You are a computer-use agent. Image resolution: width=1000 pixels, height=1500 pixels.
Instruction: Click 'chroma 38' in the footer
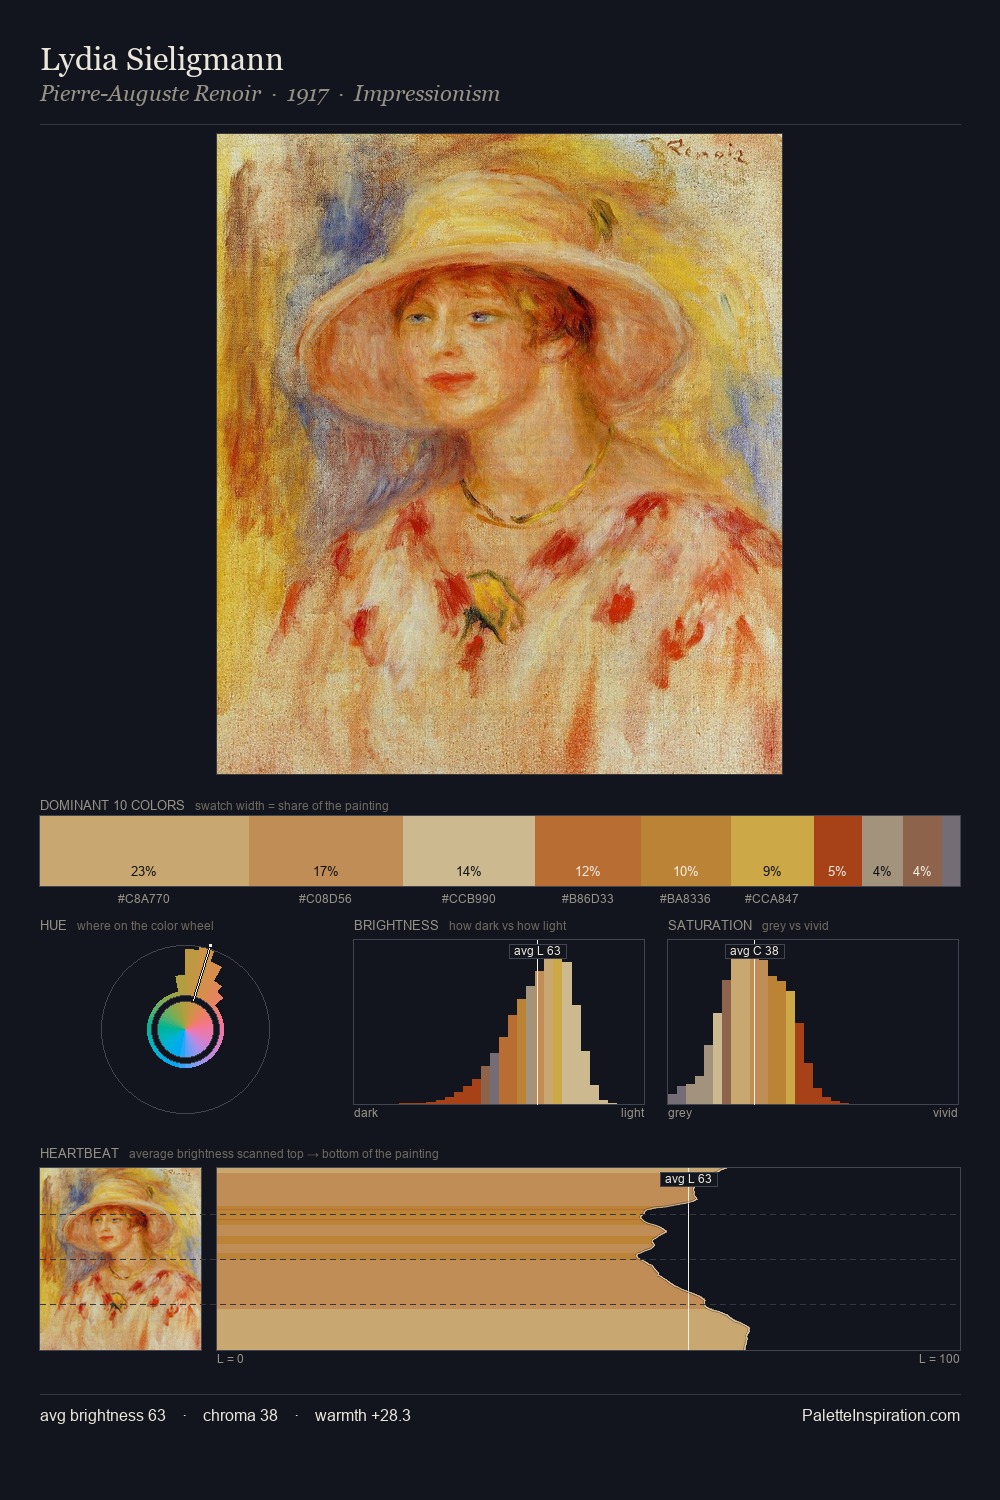click(x=240, y=1415)
